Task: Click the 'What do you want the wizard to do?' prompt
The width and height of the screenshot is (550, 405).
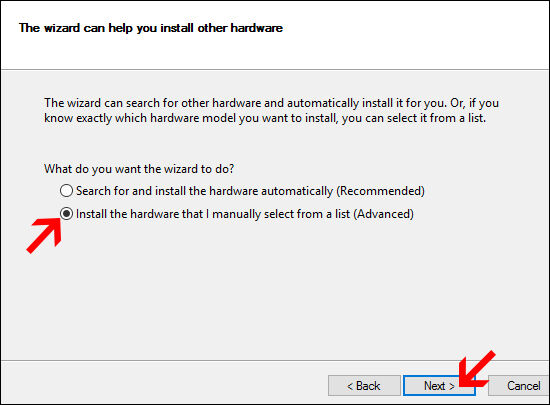Action: click(x=139, y=169)
